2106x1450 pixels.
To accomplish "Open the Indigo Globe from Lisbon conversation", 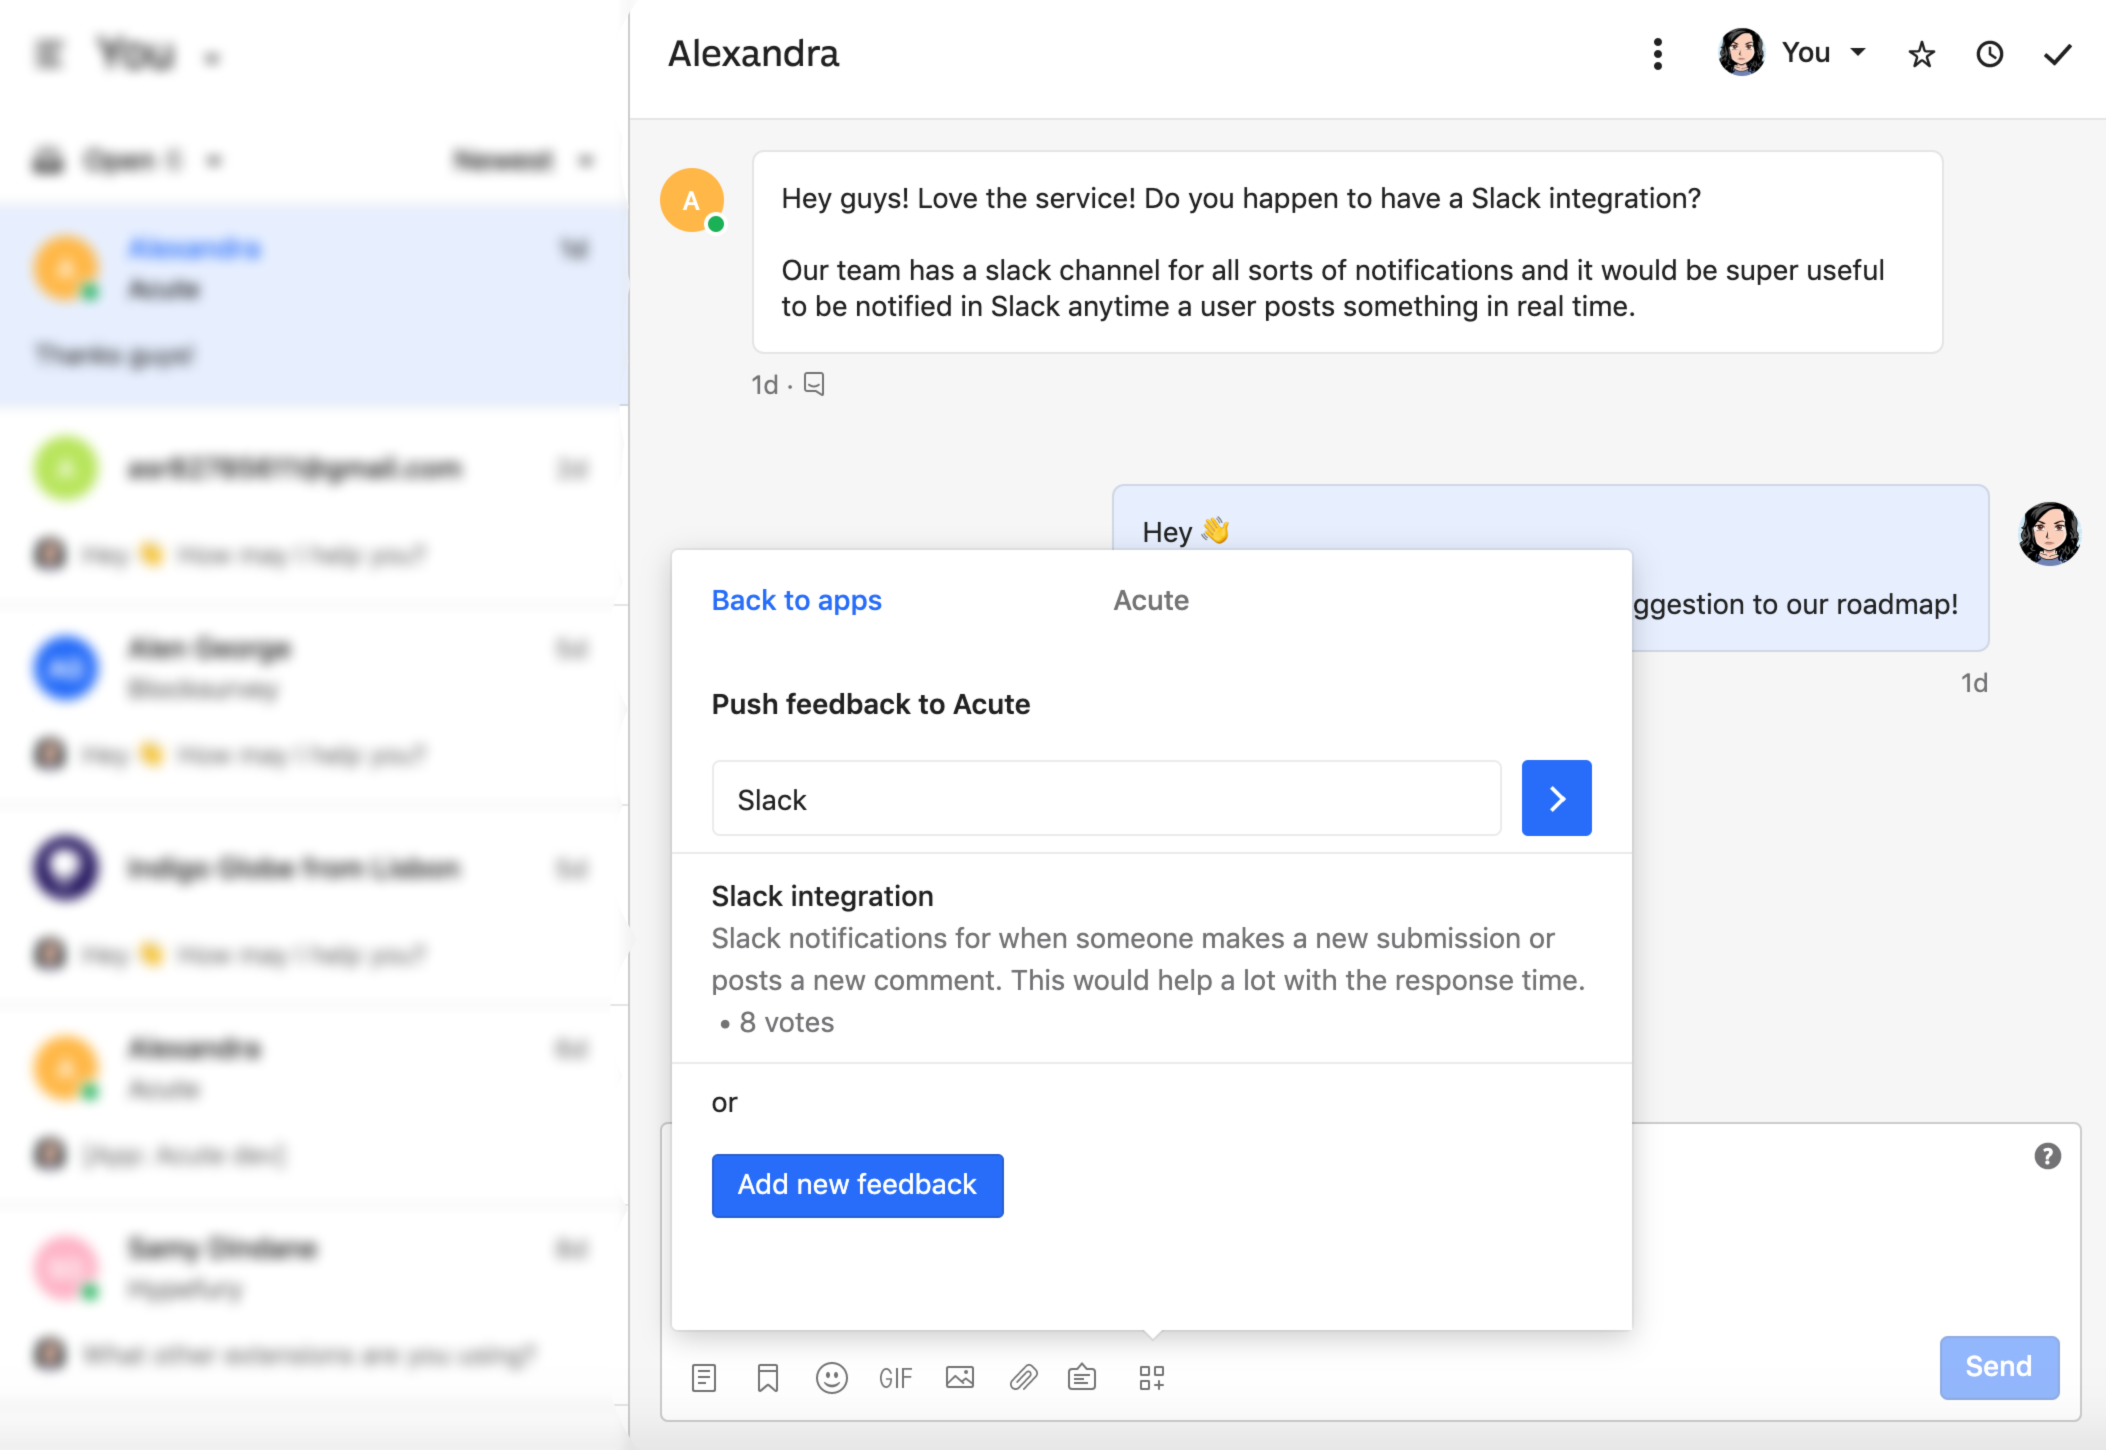I will tap(313, 905).
